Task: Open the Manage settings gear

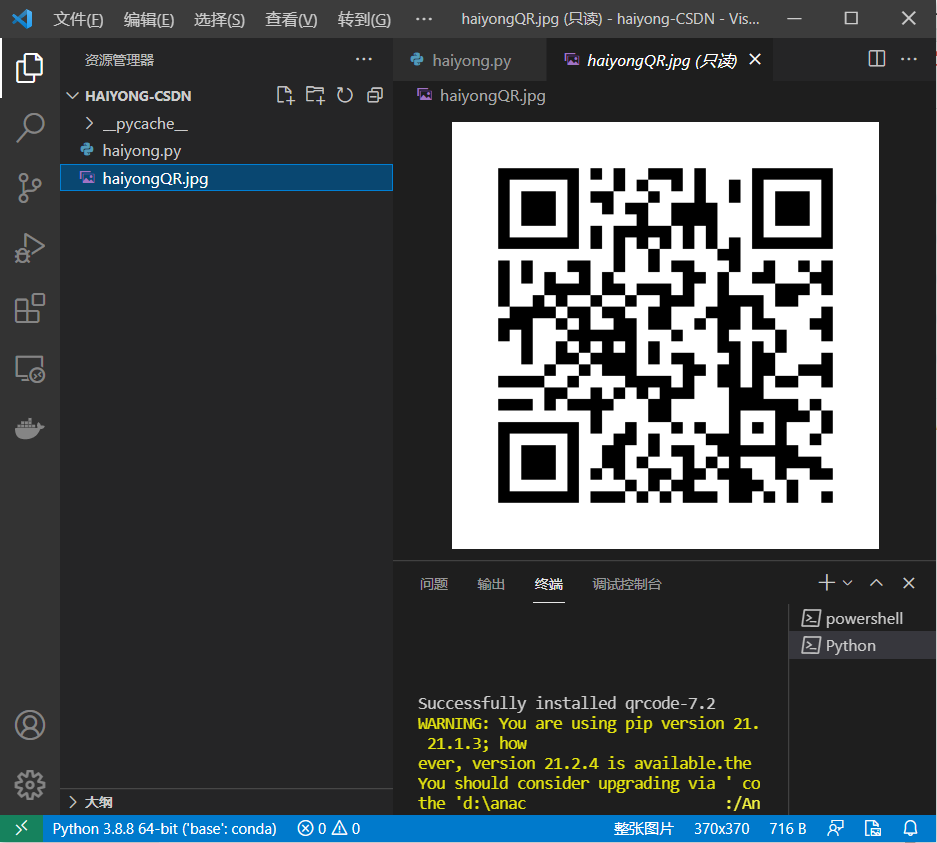Action: (29, 784)
